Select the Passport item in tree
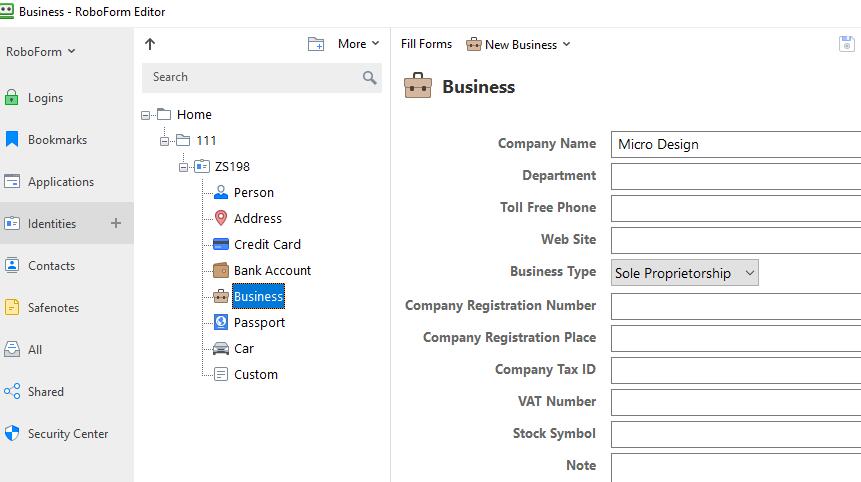861x482 pixels. pos(259,322)
